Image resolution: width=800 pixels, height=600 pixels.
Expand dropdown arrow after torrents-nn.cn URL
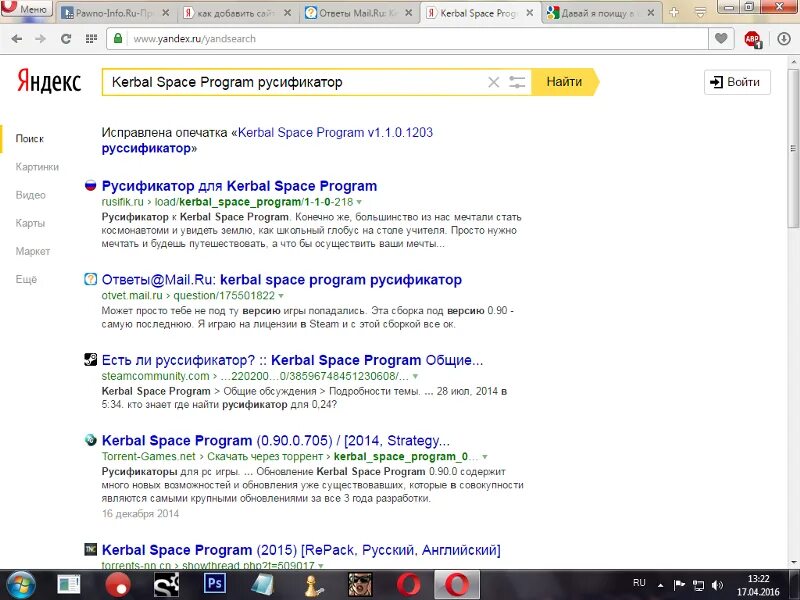(x=321, y=566)
